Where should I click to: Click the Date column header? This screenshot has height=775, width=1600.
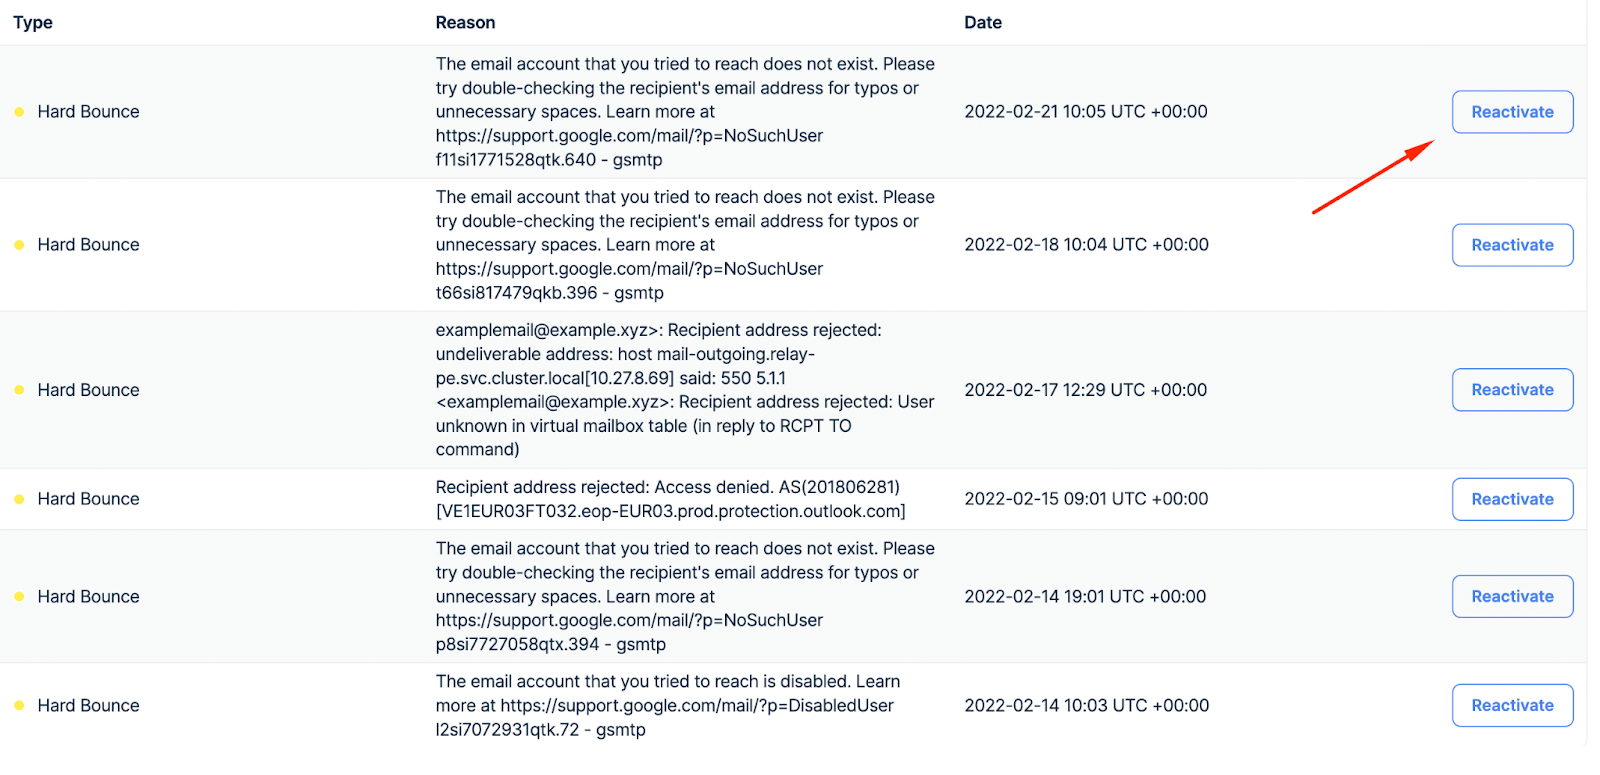tap(983, 22)
